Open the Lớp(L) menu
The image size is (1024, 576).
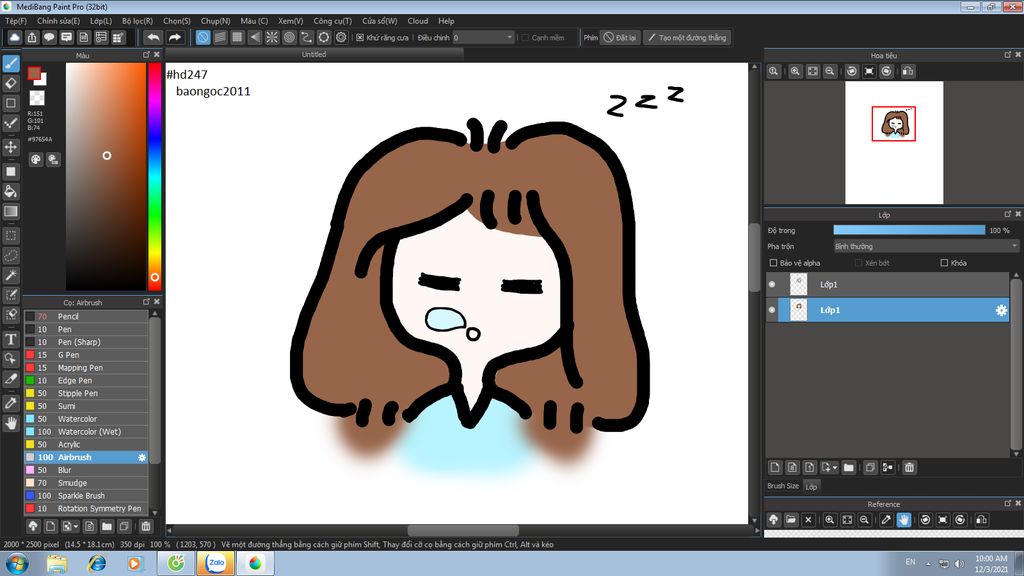[x=101, y=21]
